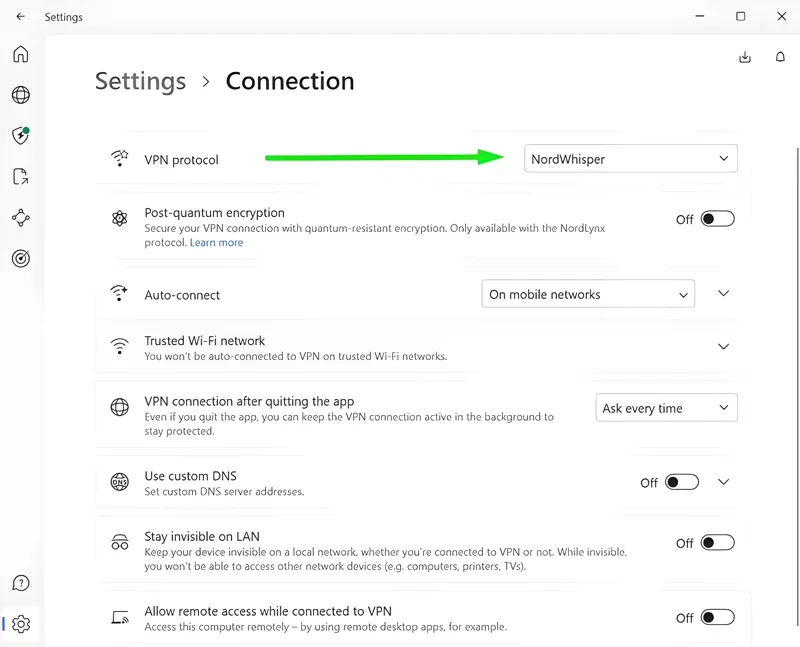800x647 pixels.
Task: Click the Trusted Wi-Fi network icon
Action: [x=119, y=346]
